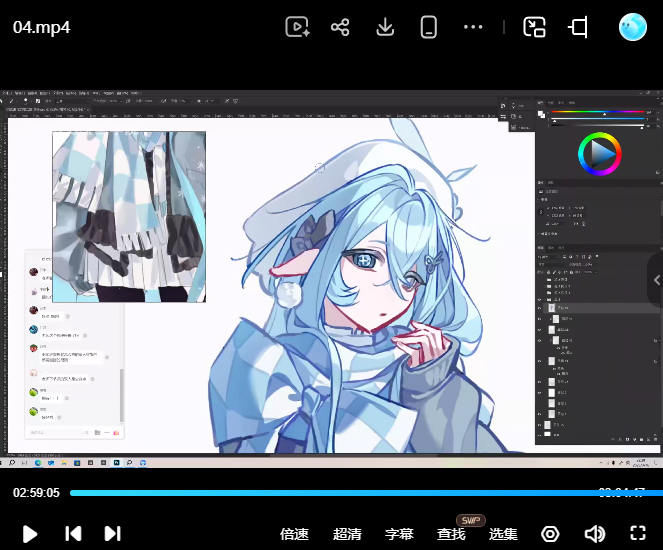The image size is (663, 550).
Task: Open the 倍速 playback speed menu
Action: pos(294,534)
